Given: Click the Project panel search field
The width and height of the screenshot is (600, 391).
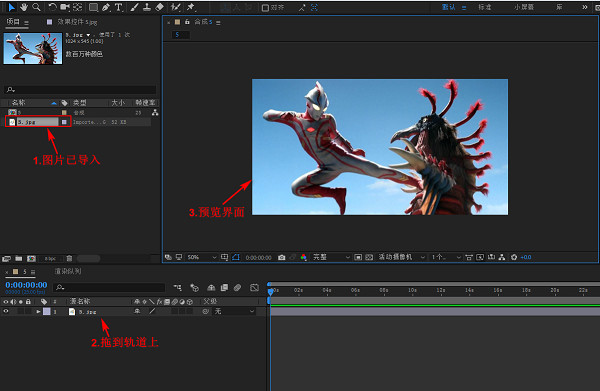Looking at the screenshot, I should click(80, 90).
